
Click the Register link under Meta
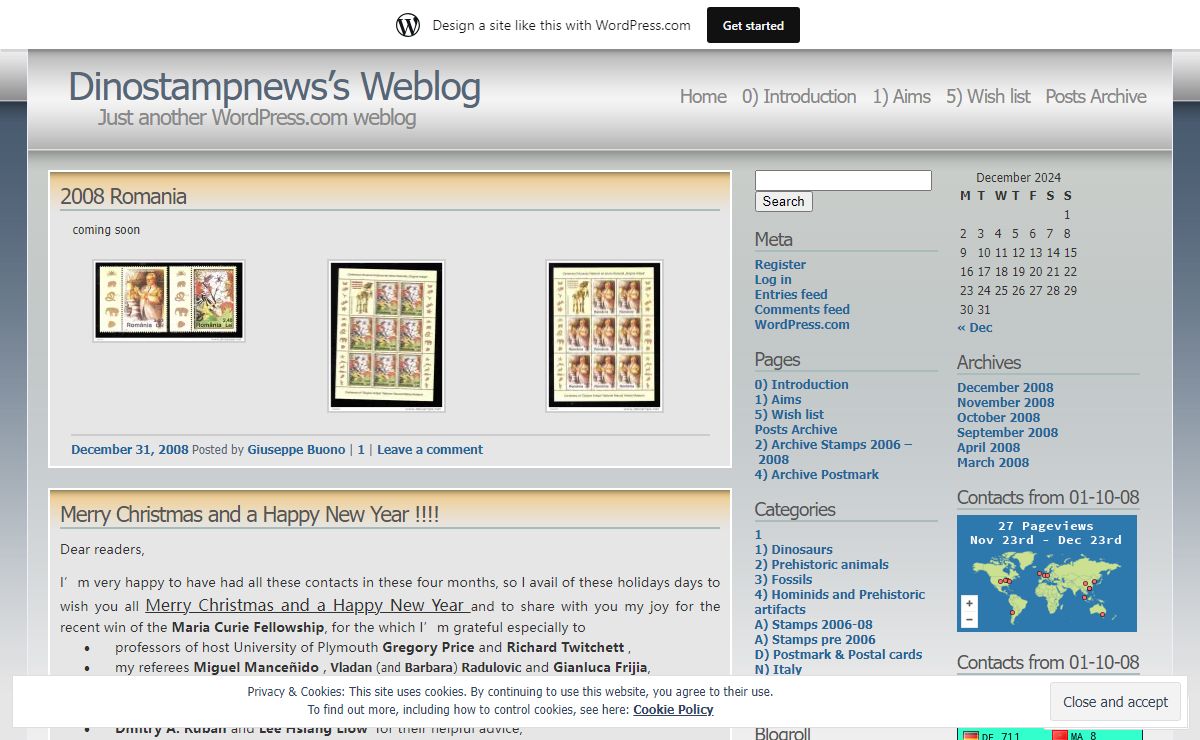click(x=780, y=265)
